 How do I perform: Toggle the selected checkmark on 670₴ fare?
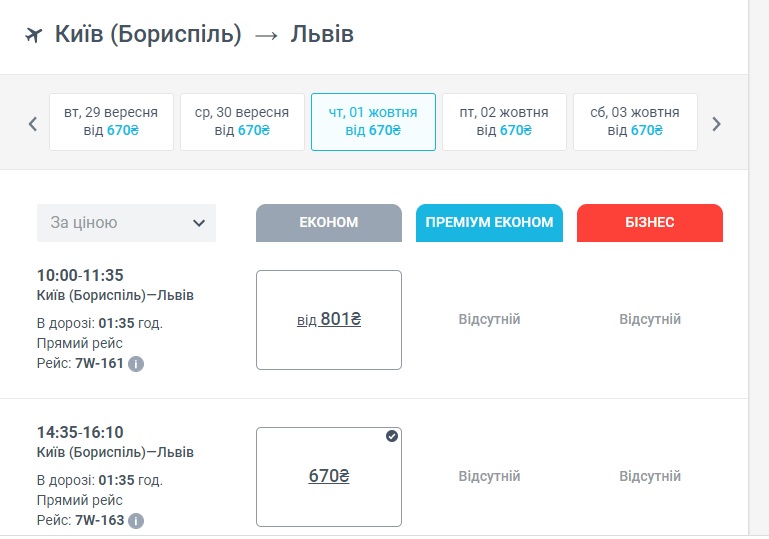click(x=391, y=436)
